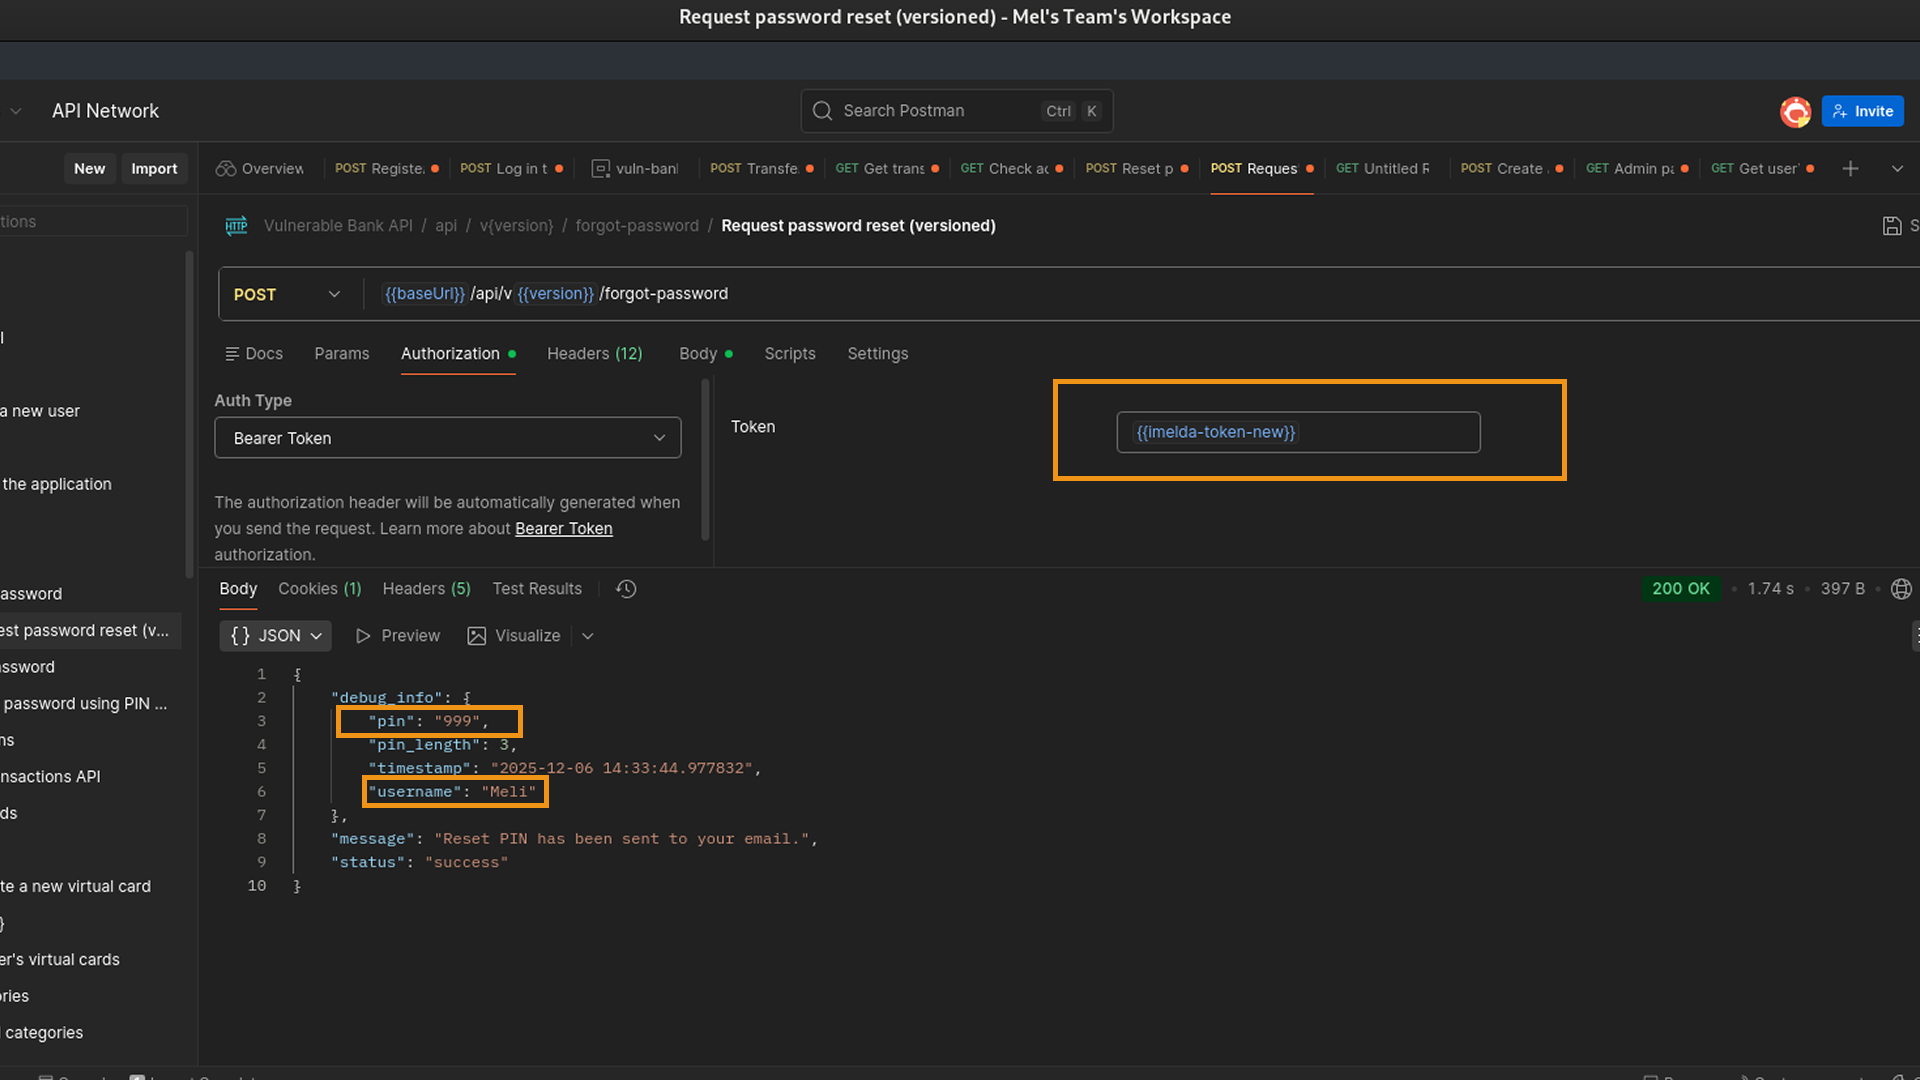Open the JSON response format dropdown
This screenshot has width=1920, height=1080.
276,636
